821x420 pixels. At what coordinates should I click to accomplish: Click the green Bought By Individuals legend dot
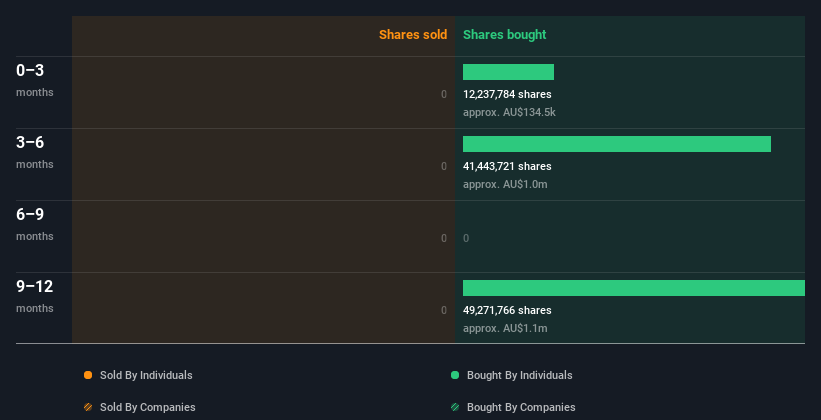point(455,375)
